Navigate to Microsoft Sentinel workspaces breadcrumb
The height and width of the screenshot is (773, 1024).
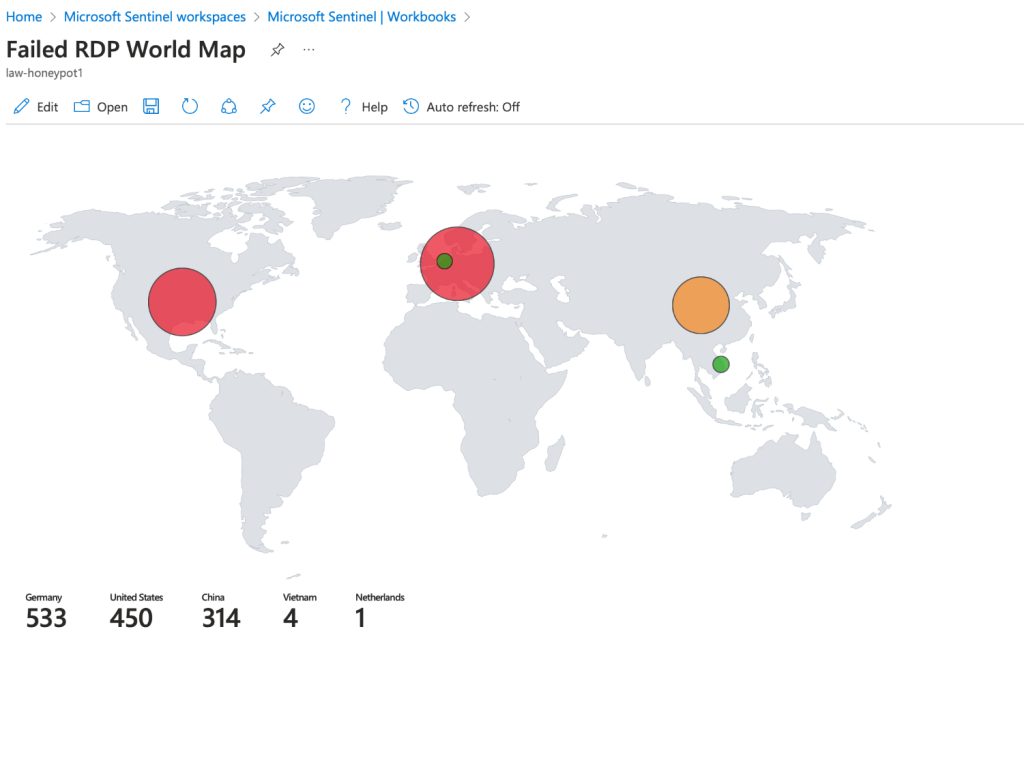pos(154,17)
